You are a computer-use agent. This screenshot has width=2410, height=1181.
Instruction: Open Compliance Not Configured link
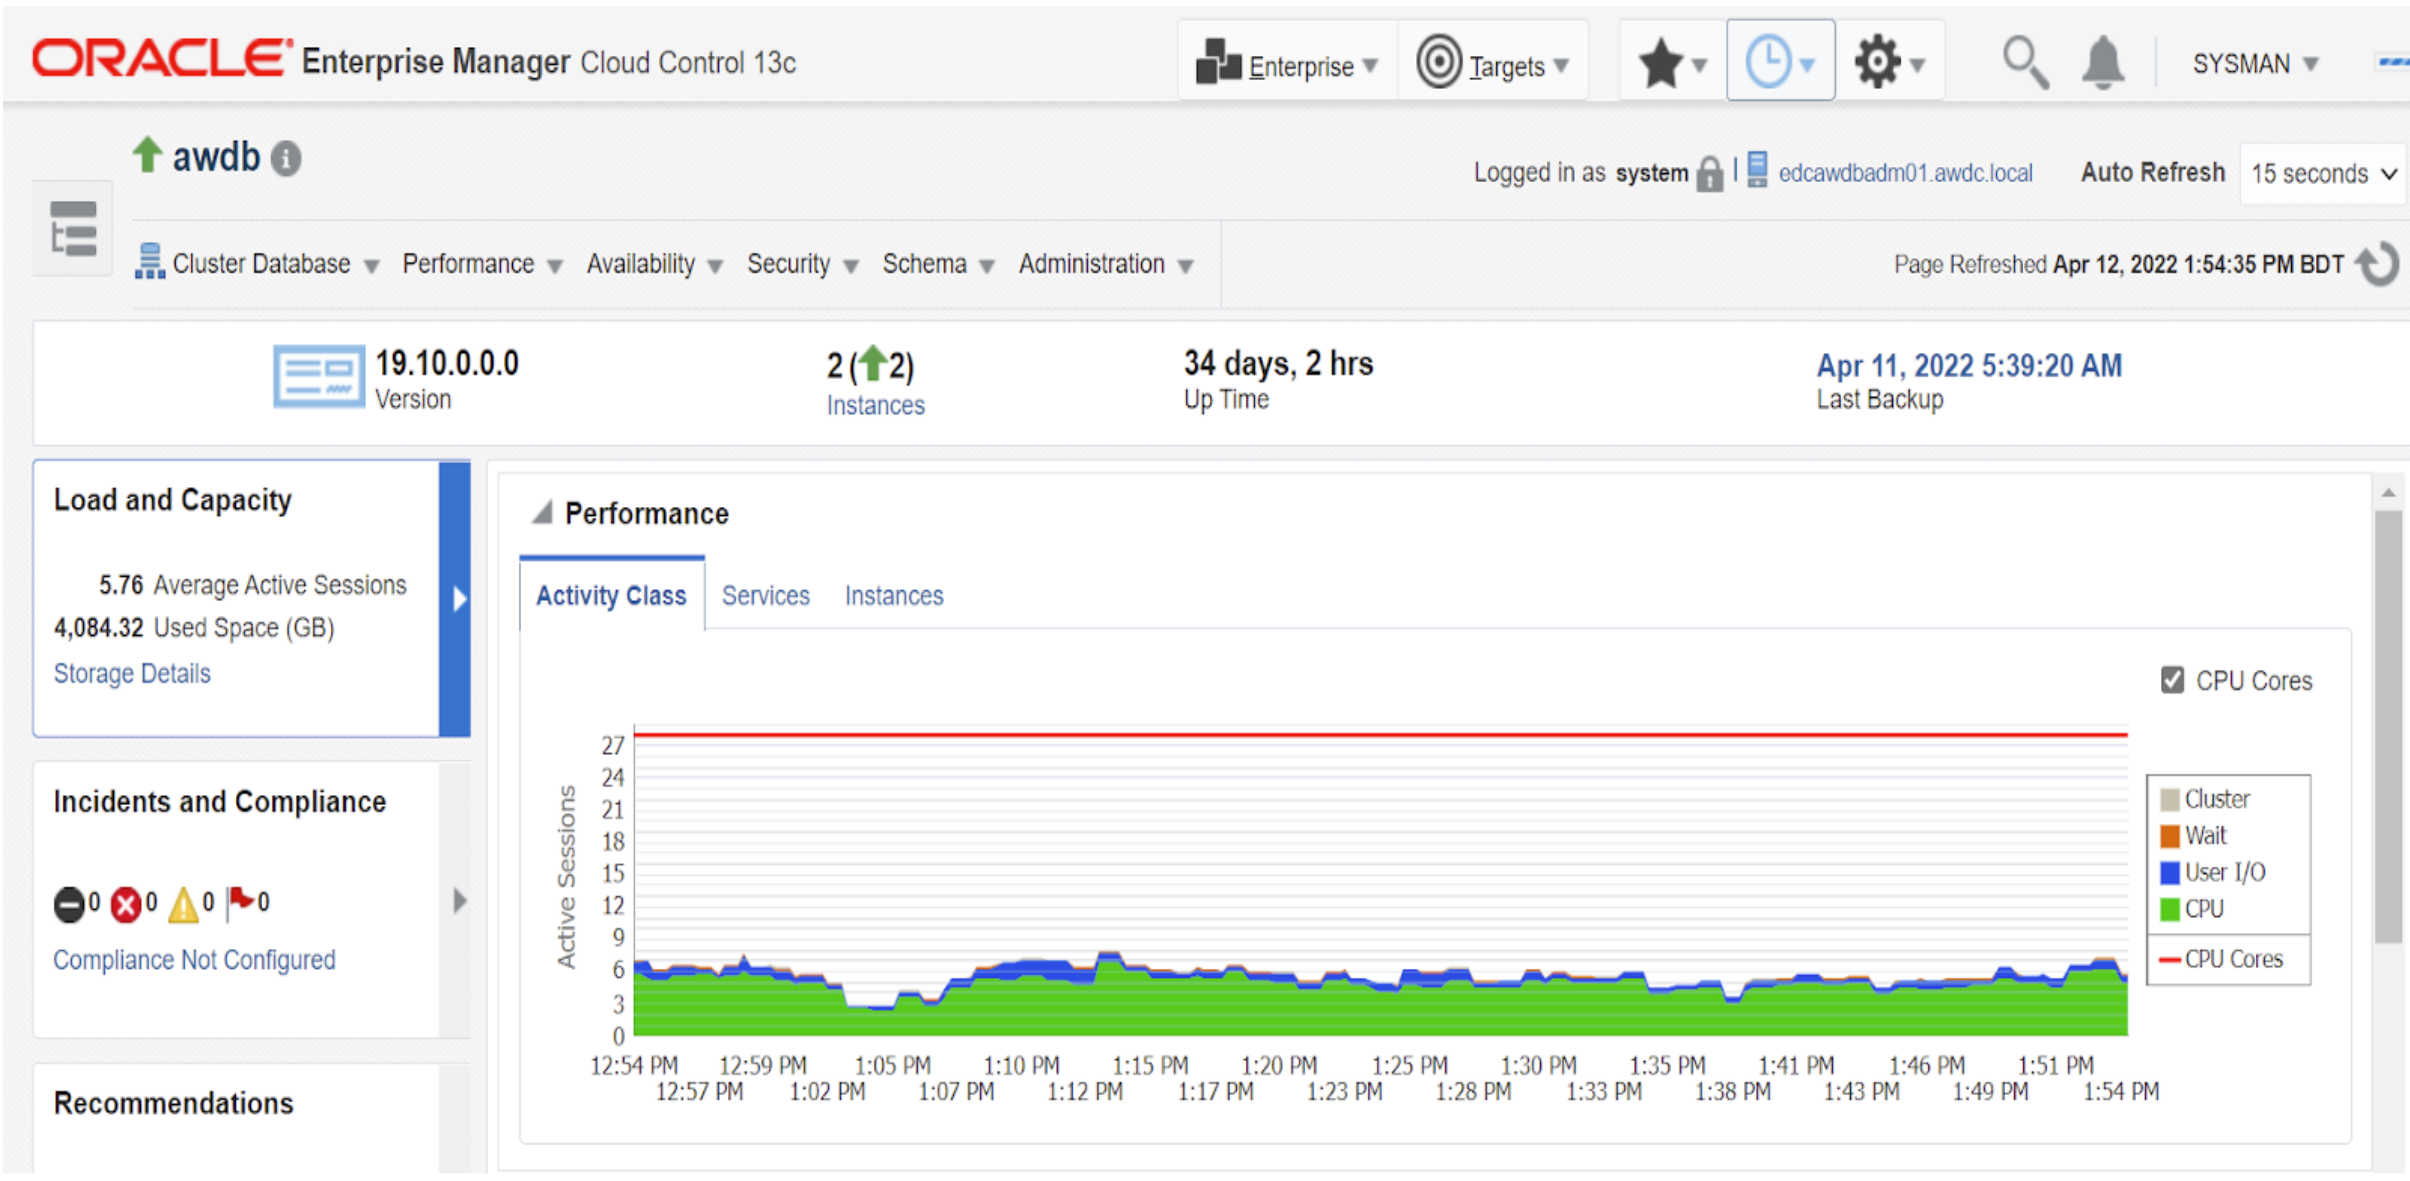194,960
